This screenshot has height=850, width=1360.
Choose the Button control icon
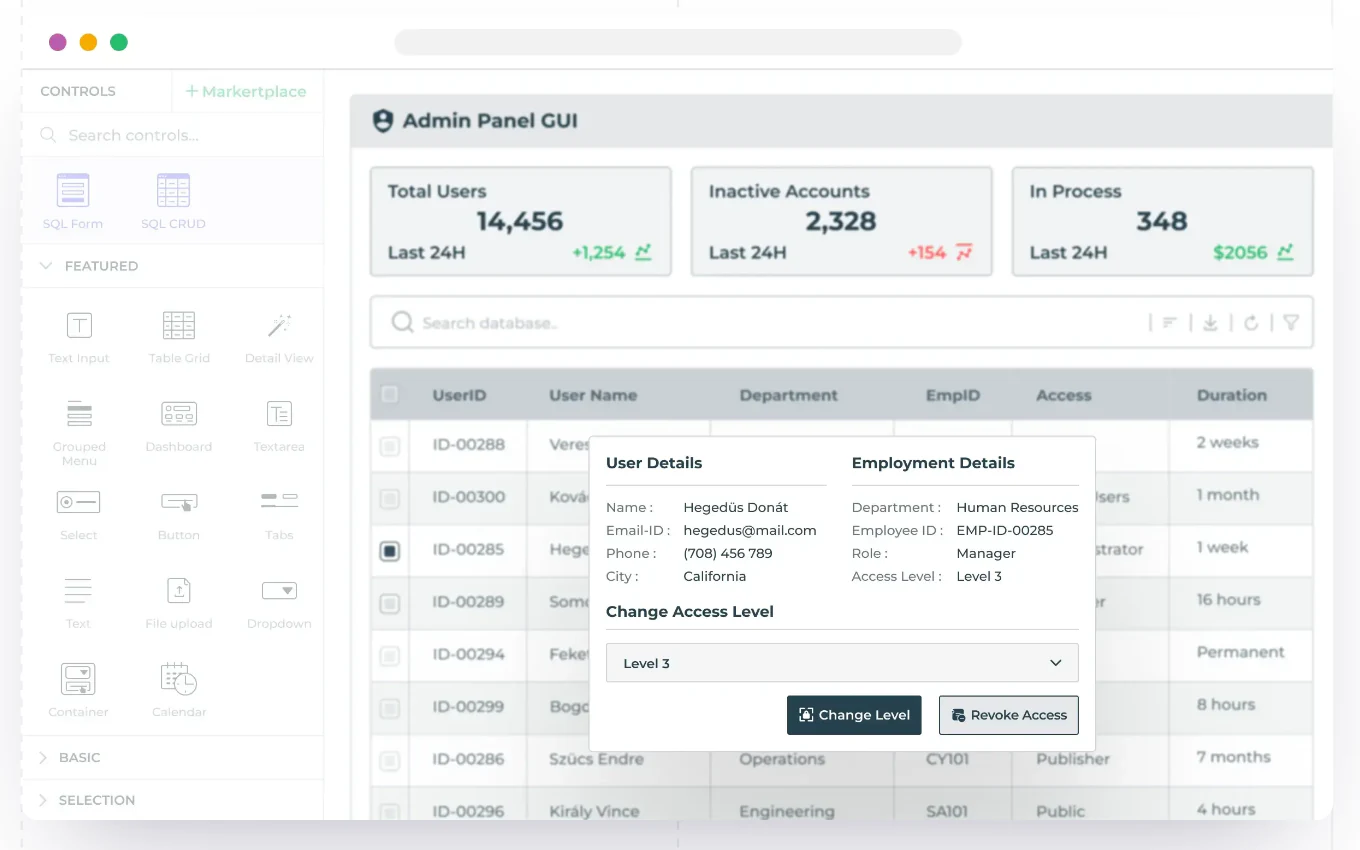click(179, 502)
